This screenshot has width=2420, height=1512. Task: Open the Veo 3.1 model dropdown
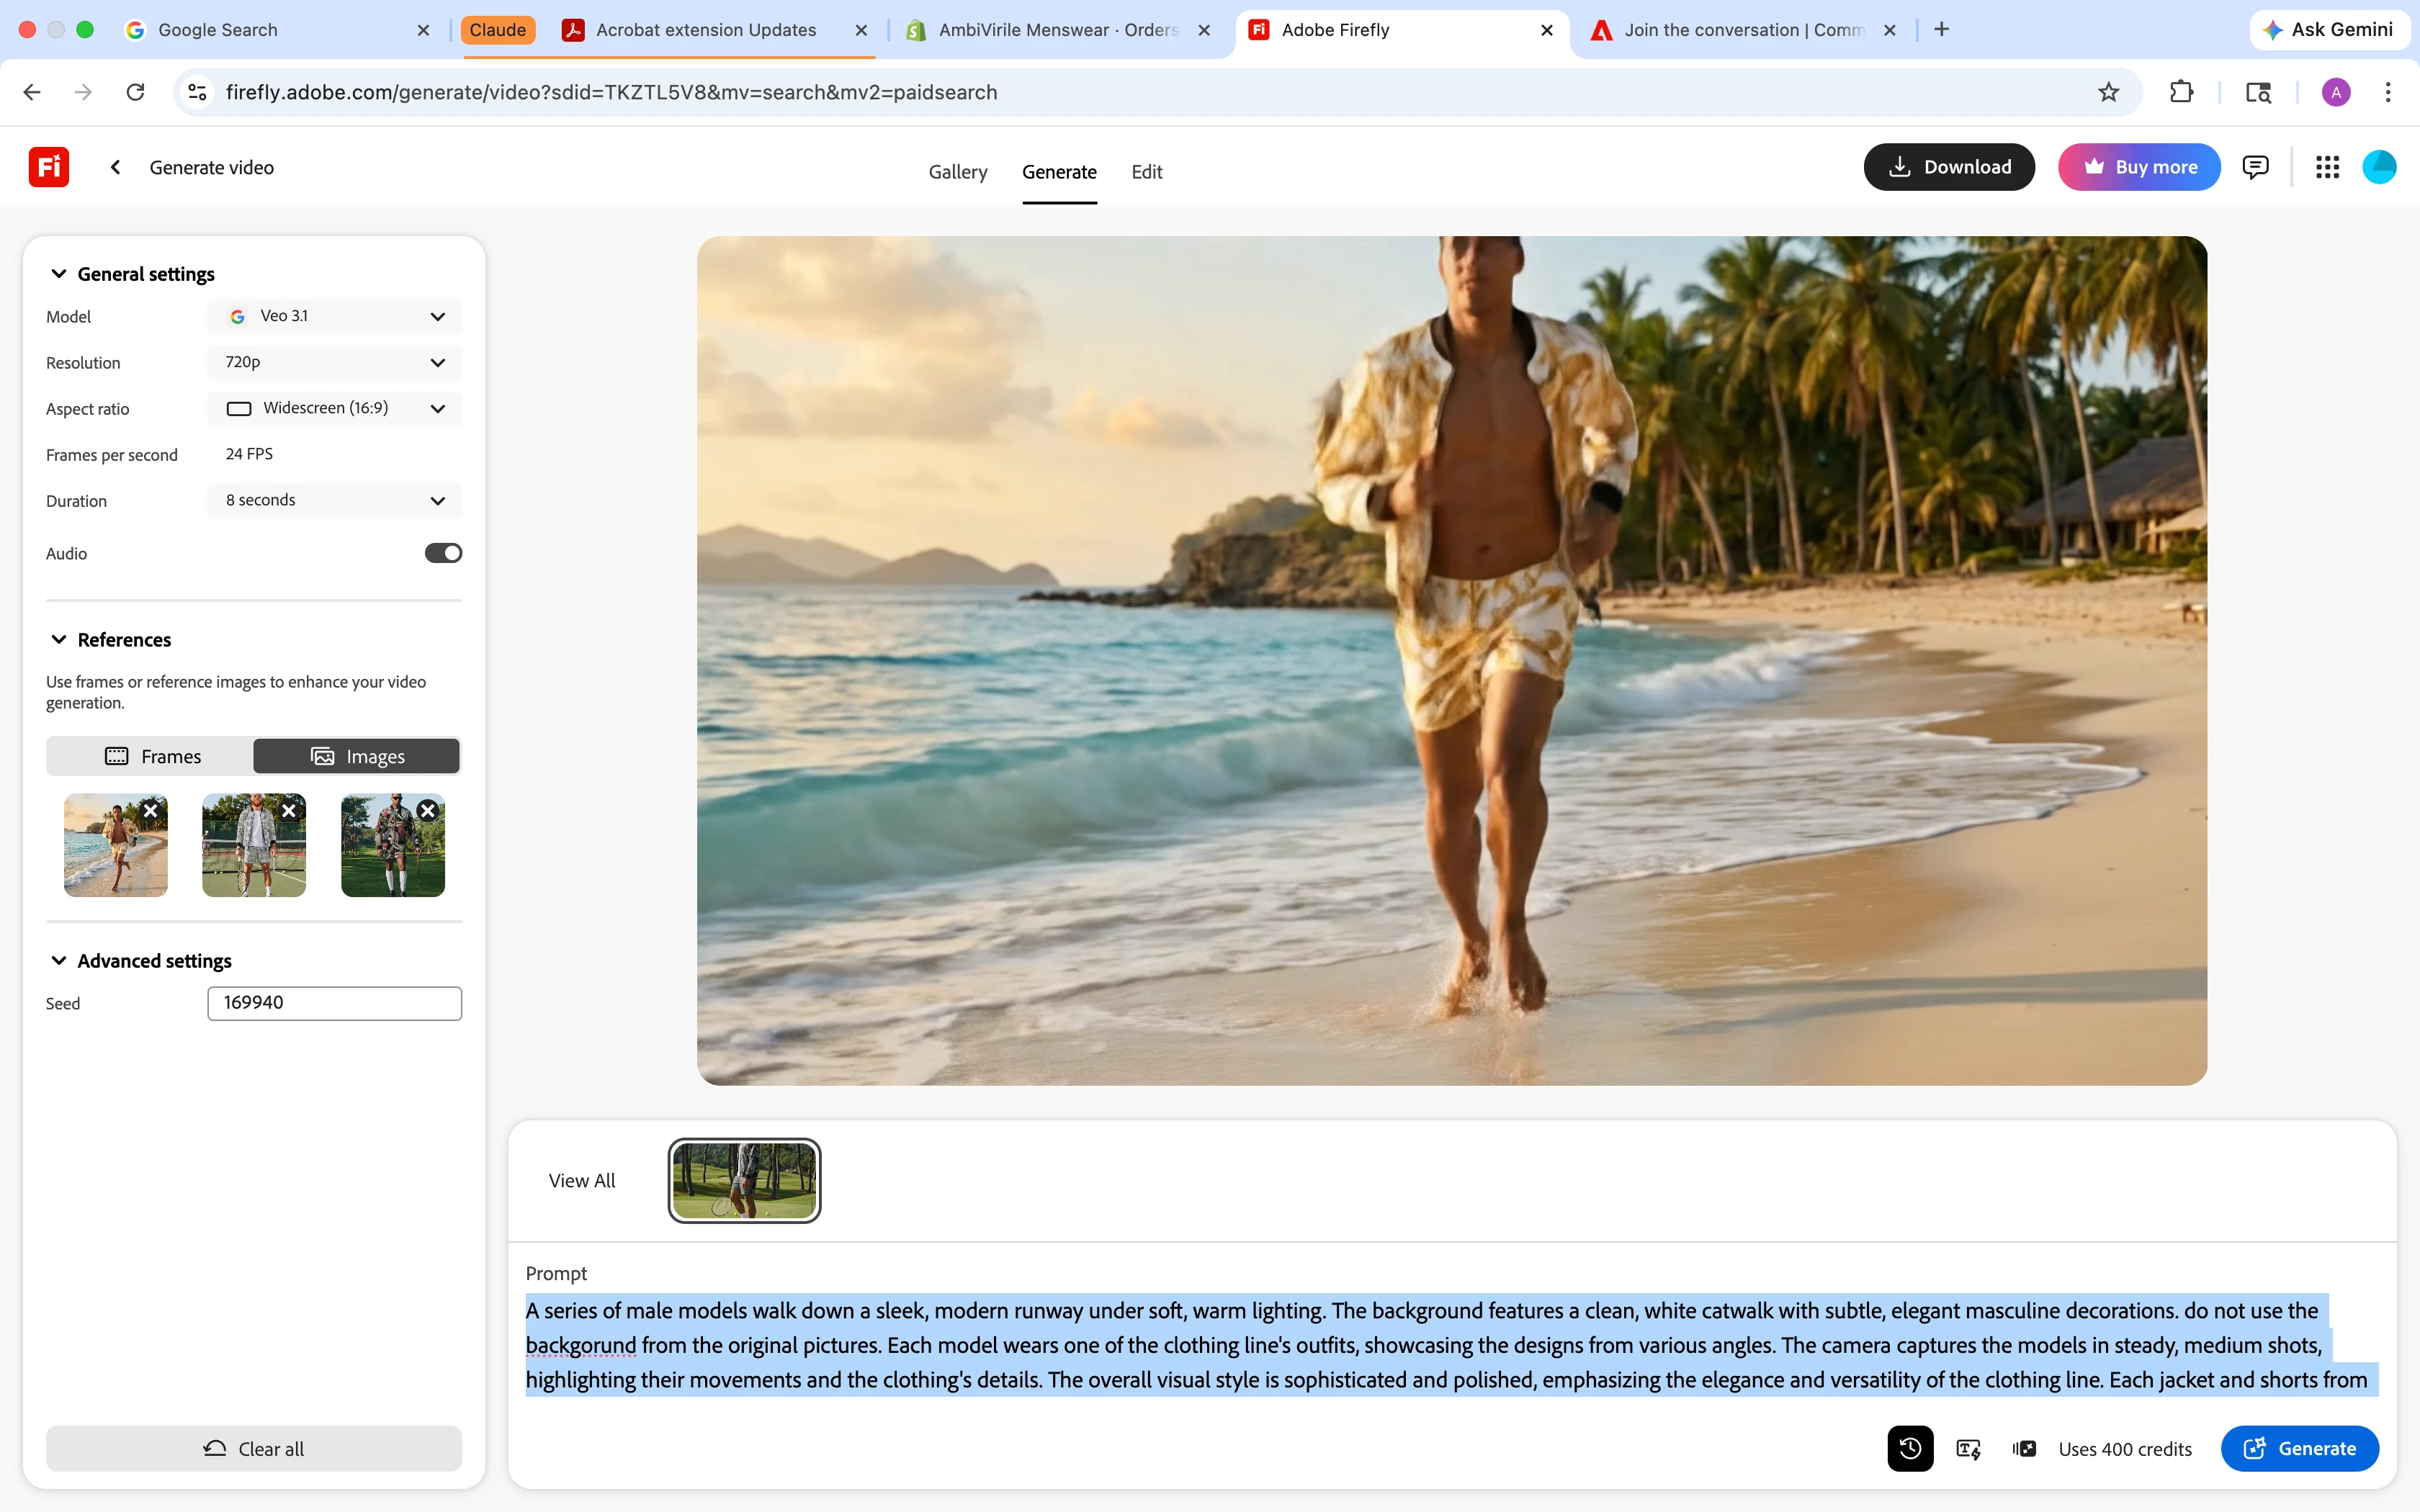(335, 316)
